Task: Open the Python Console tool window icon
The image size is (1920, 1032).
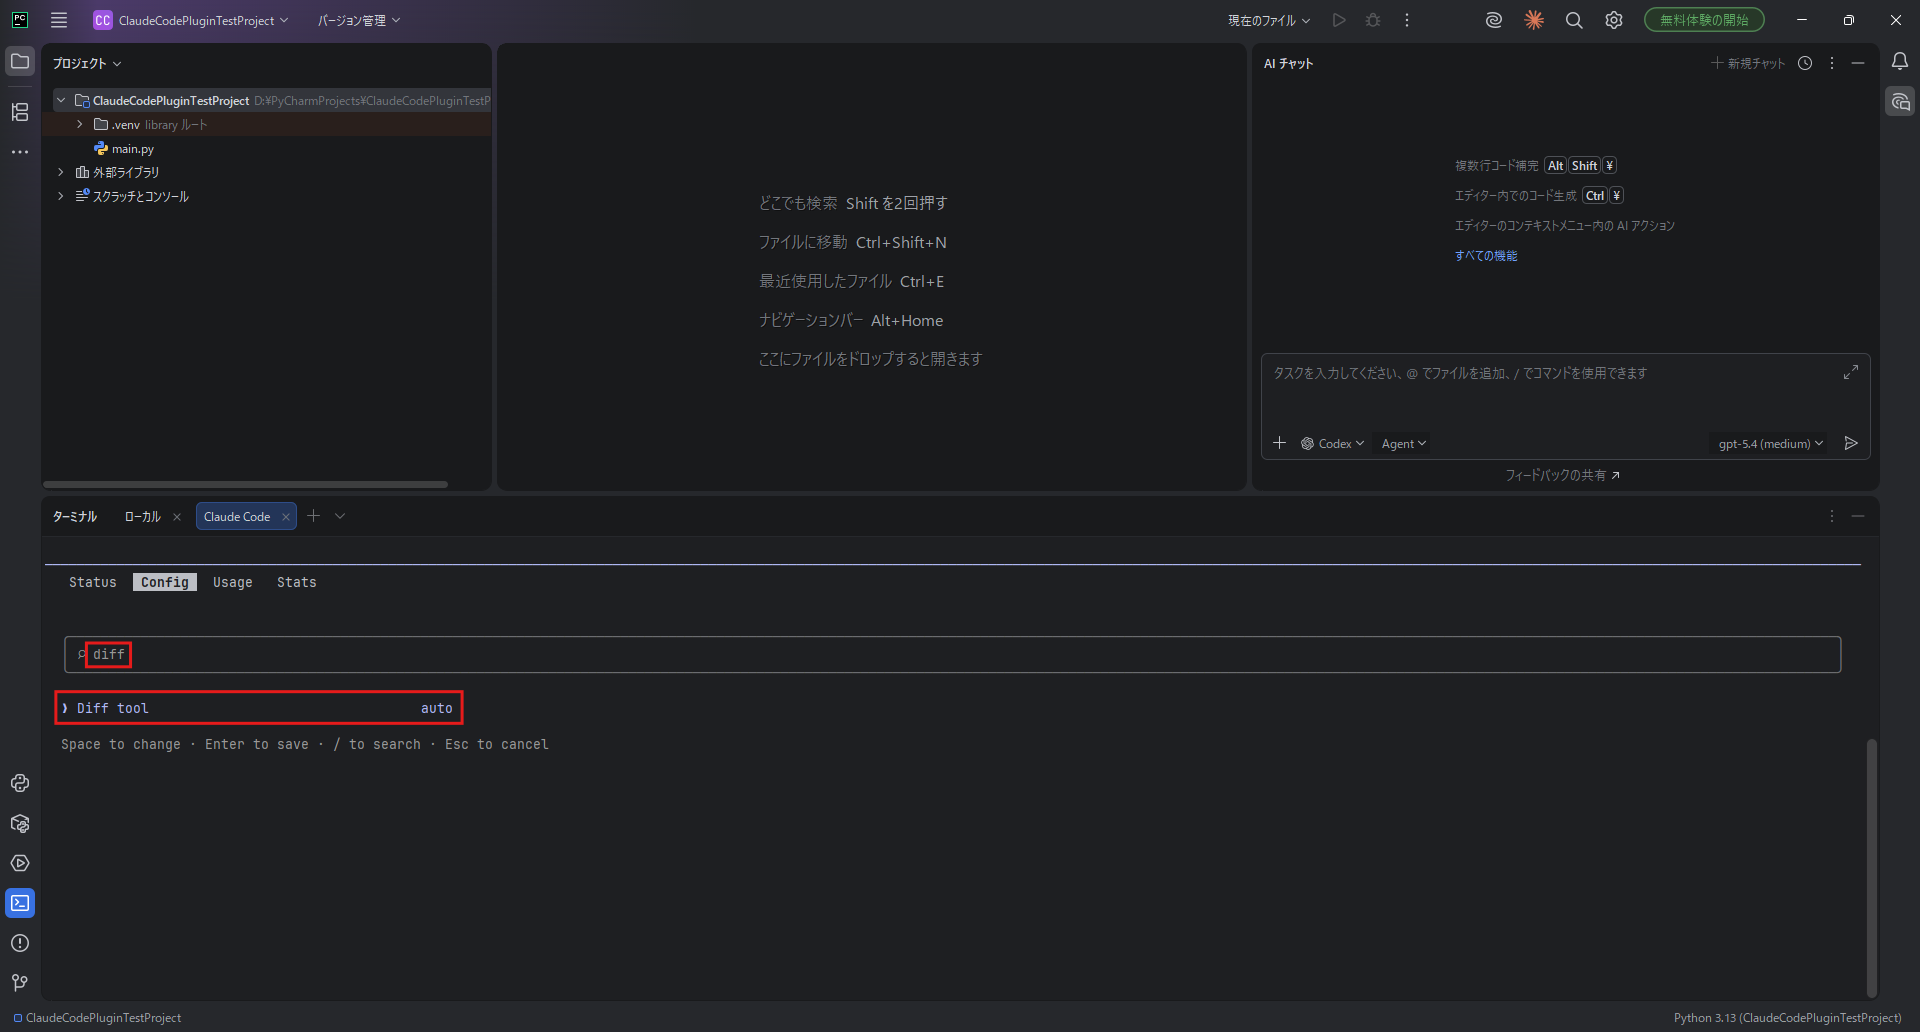Action: (x=20, y=783)
